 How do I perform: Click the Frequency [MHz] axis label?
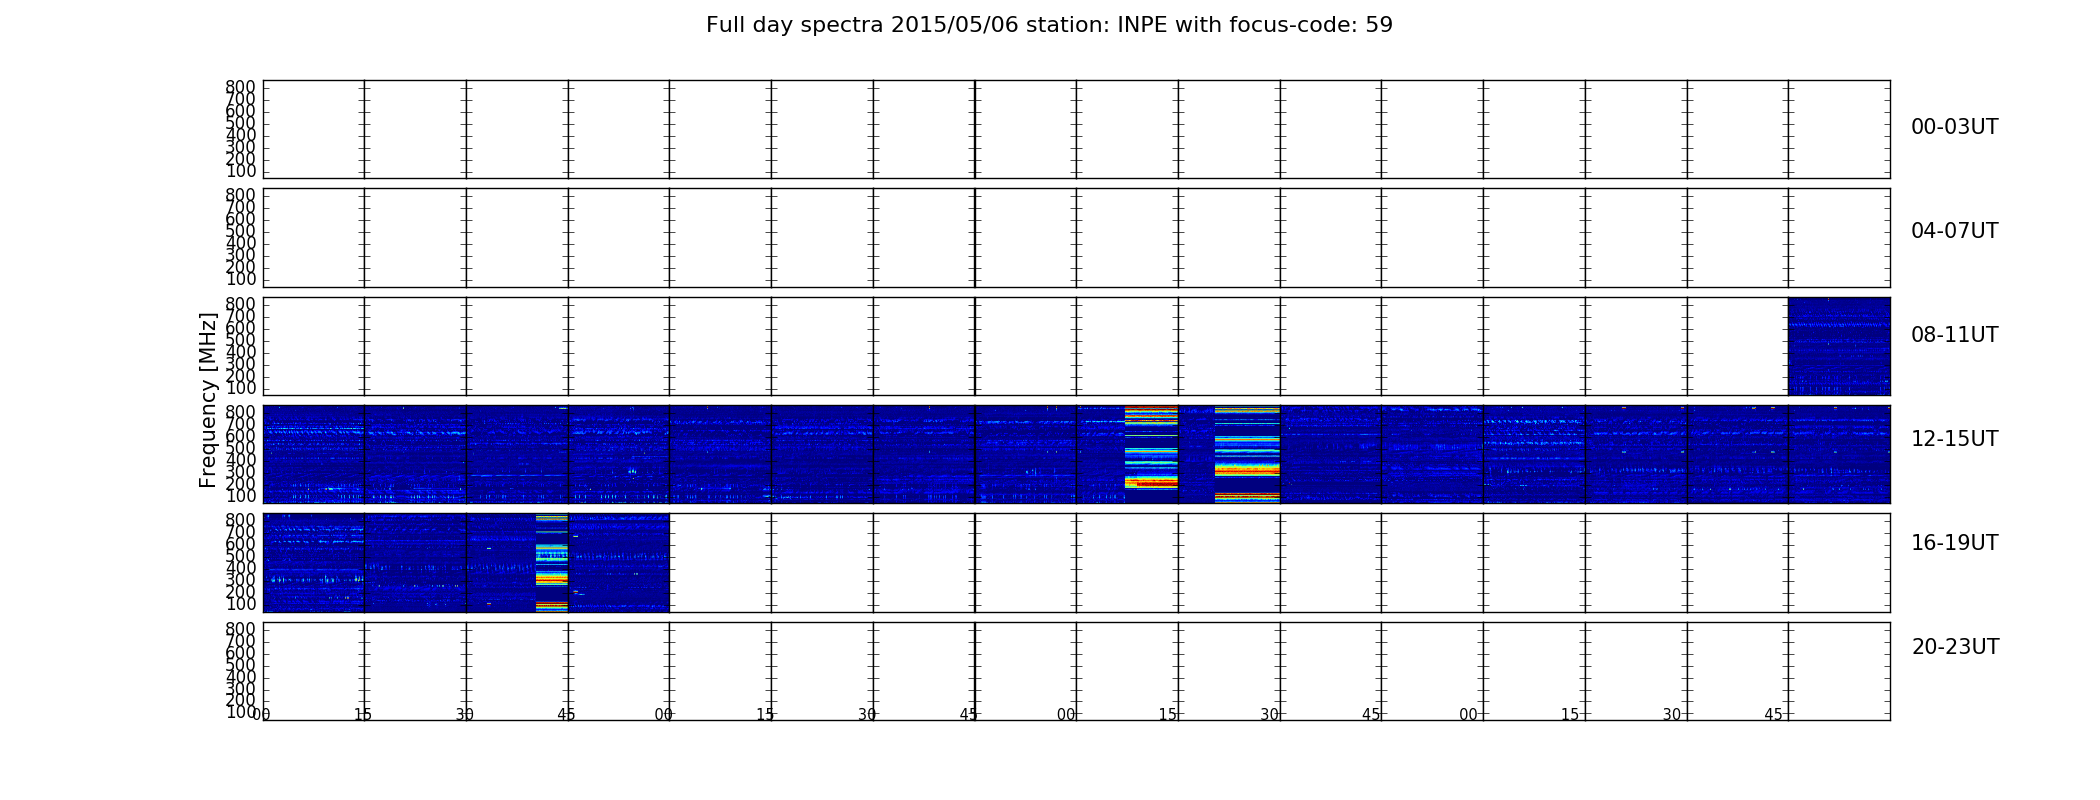(208, 400)
